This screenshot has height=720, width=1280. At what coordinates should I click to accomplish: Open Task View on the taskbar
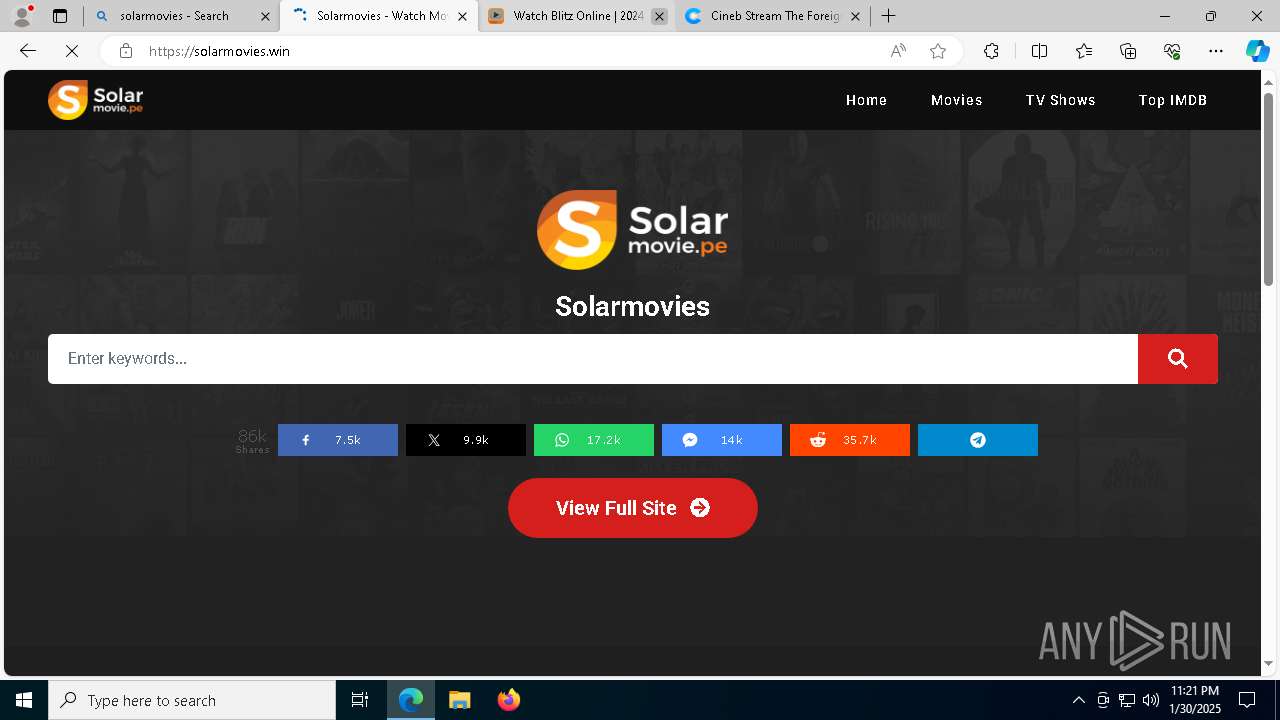[360, 700]
